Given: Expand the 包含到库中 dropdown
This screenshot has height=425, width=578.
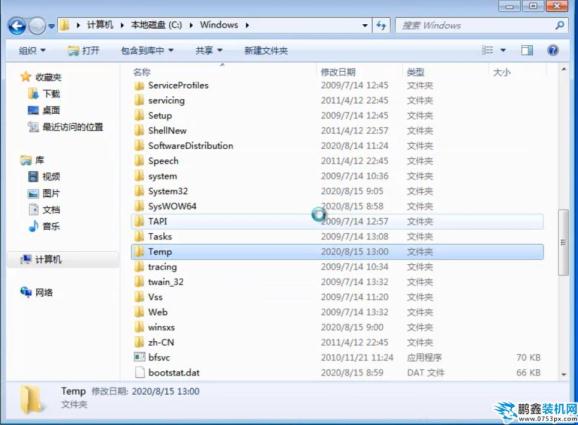Looking at the screenshot, I should 147,50.
